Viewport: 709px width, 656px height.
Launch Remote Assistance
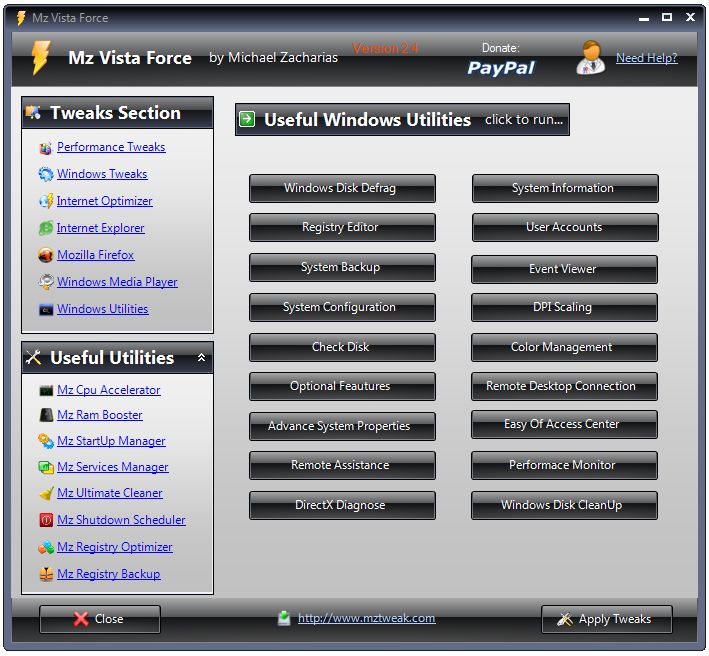click(342, 465)
